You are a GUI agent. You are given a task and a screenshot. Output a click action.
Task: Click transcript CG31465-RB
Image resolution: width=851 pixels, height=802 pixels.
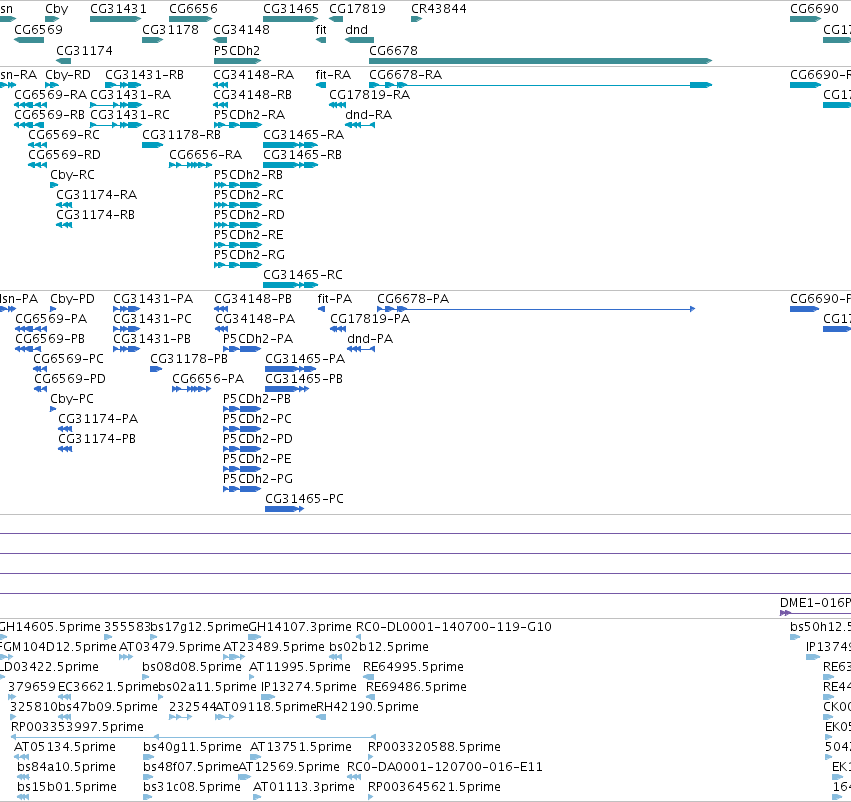coord(302,155)
